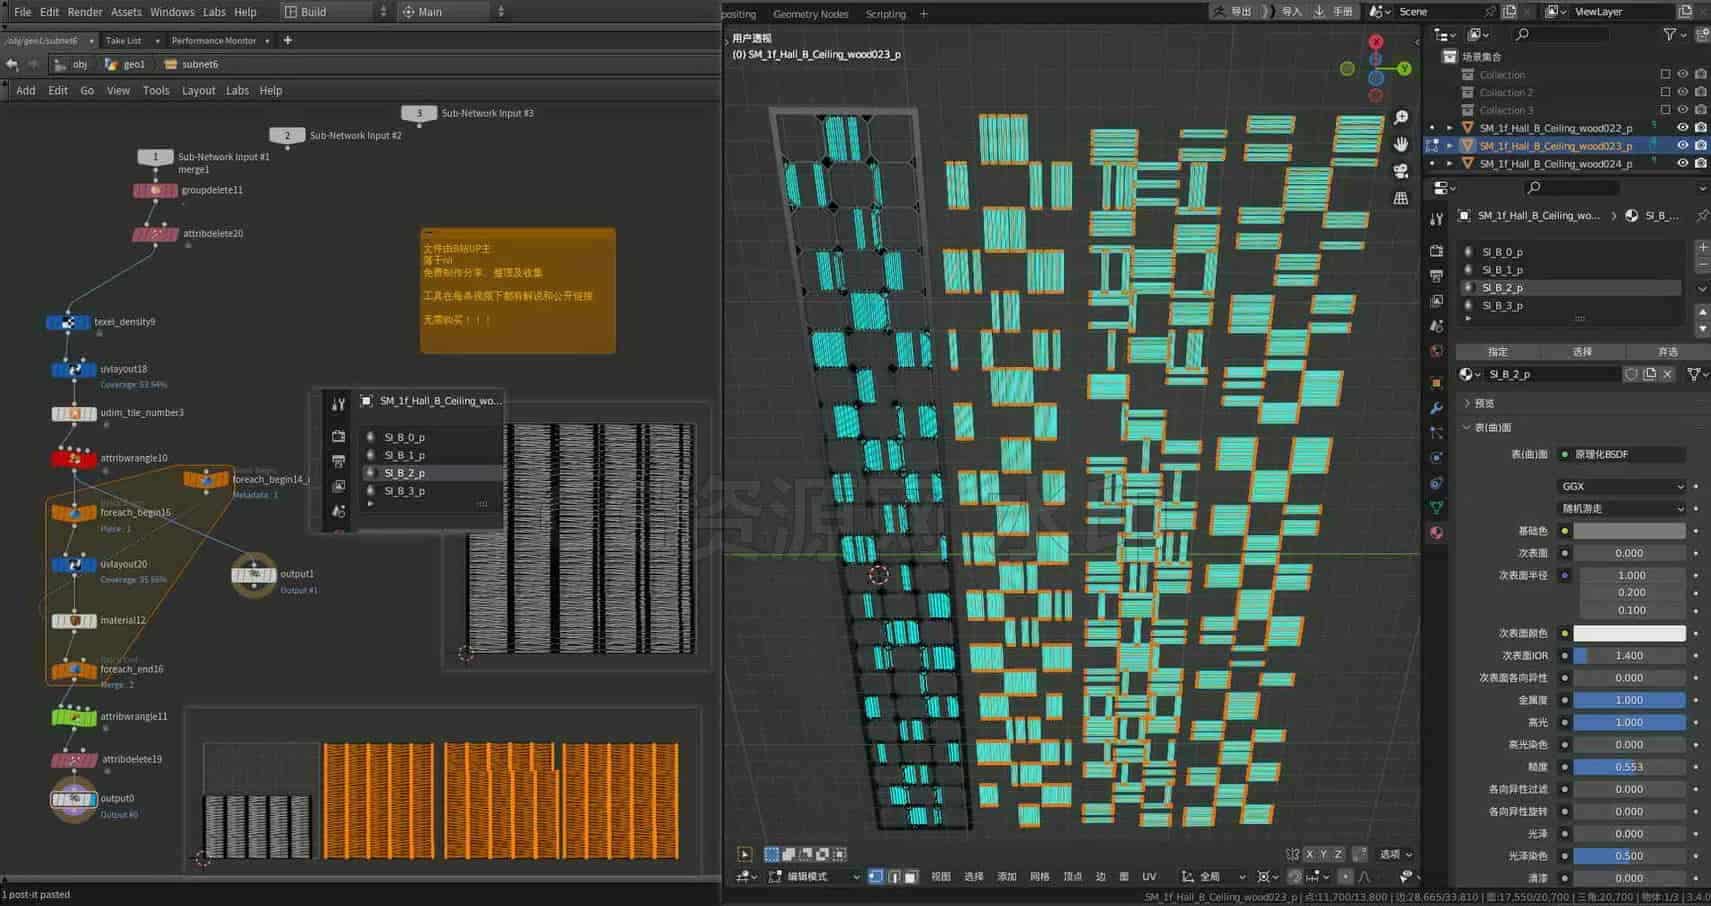Viewport: 1711px width, 906px height.
Task: Select SI_B_1_p material slot
Action: point(1571,270)
